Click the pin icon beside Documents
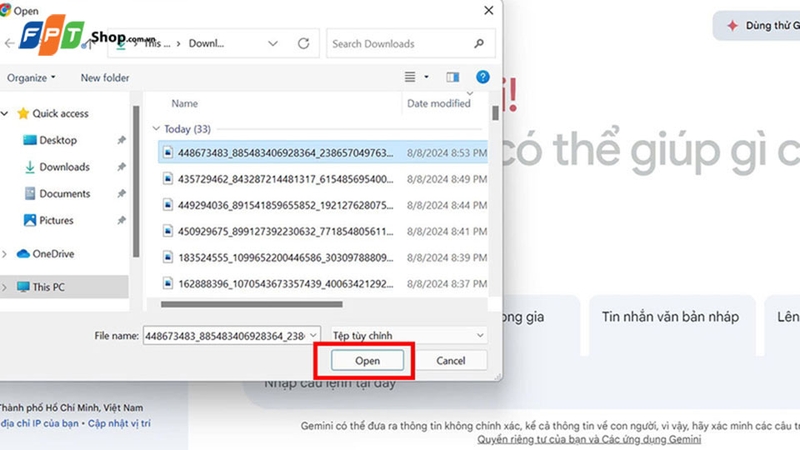This screenshot has height=450, width=800. (121, 193)
